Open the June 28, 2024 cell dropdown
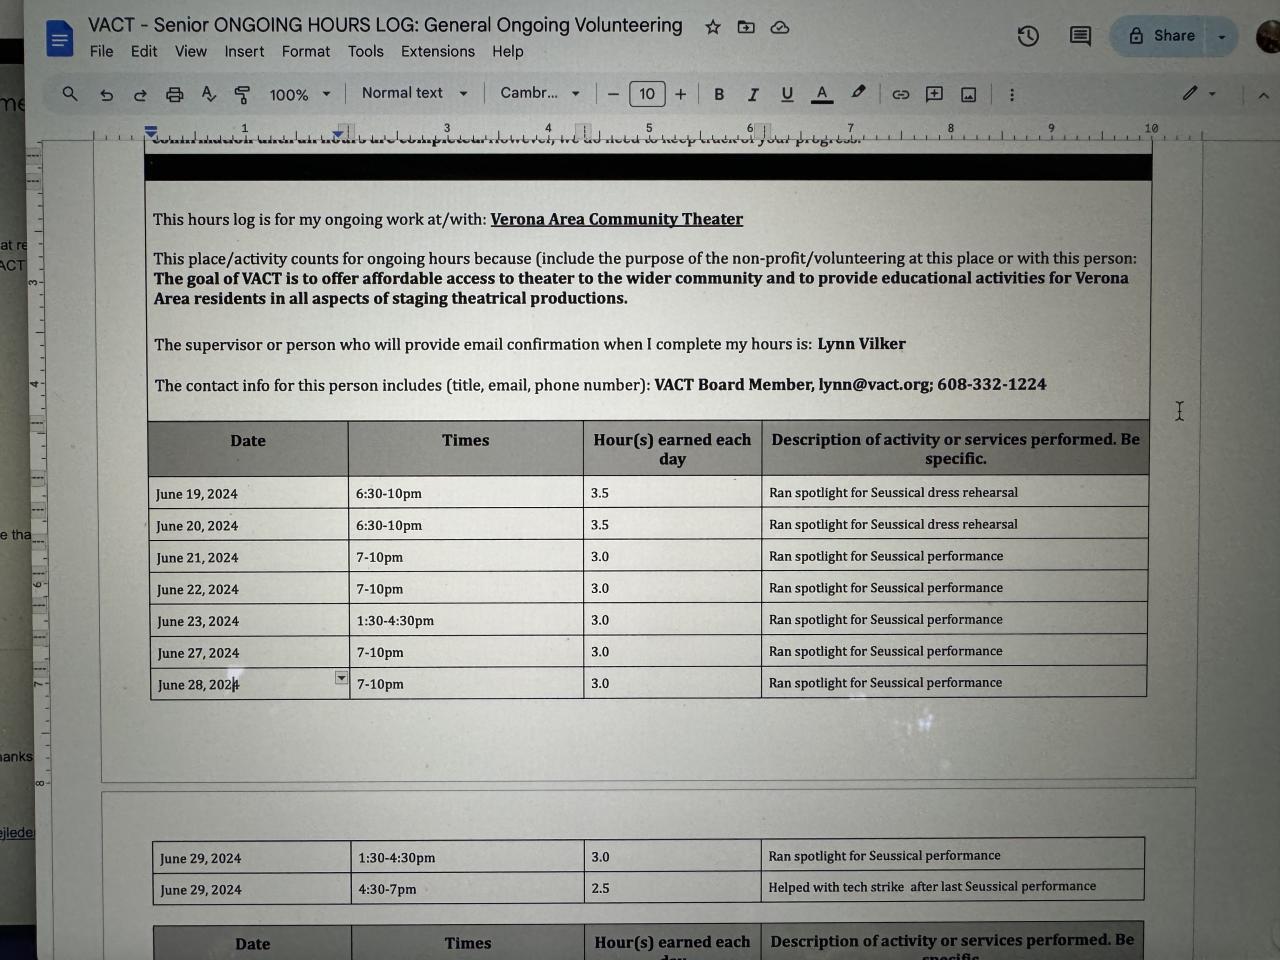The height and width of the screenshot is (960, 1280). pyautogui.click(x=341, y=678)
